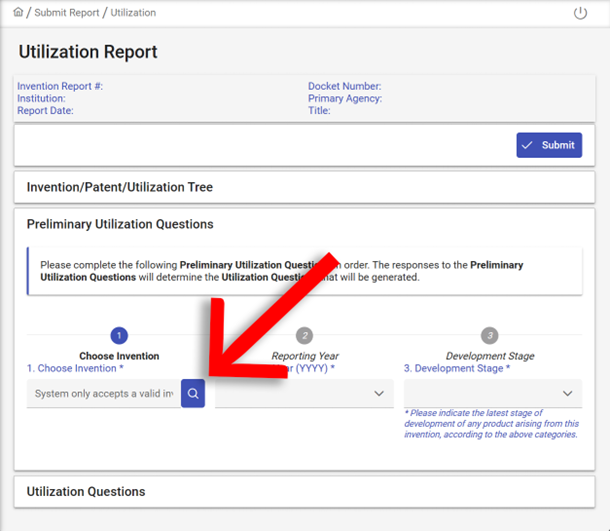Click the Utilization Report page heading
The width and height of the screenshot is (610, 531).
(88, 52)
